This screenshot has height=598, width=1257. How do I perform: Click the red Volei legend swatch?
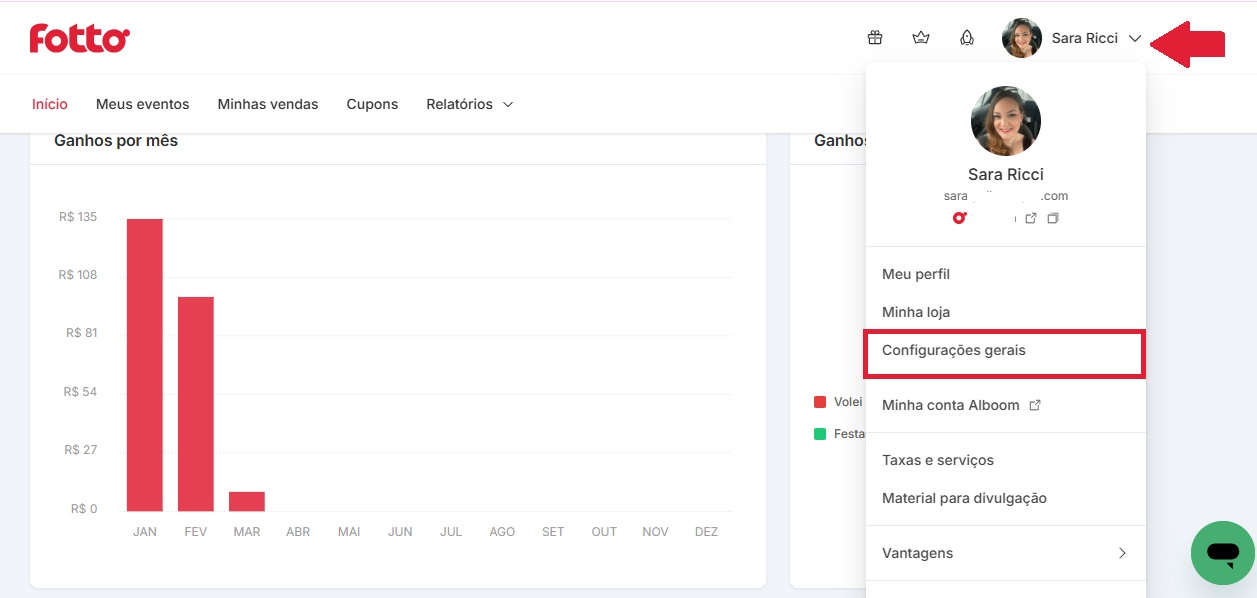(820, 402)
